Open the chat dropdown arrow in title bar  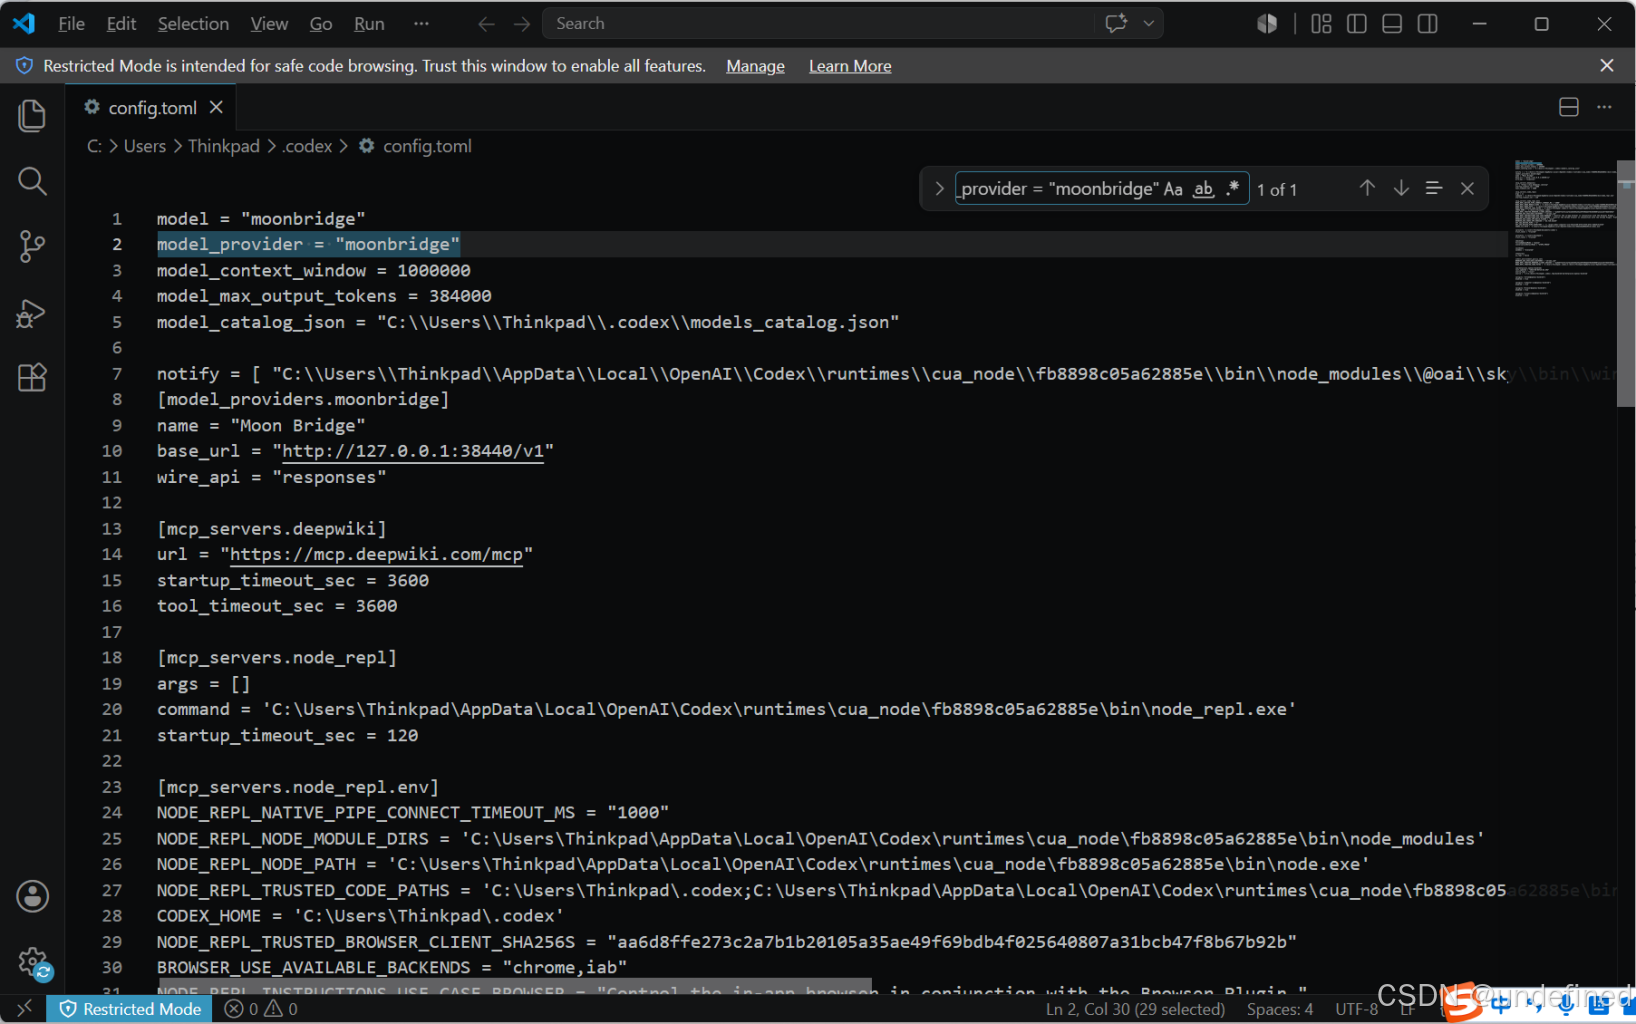(x=1149, y=23)
